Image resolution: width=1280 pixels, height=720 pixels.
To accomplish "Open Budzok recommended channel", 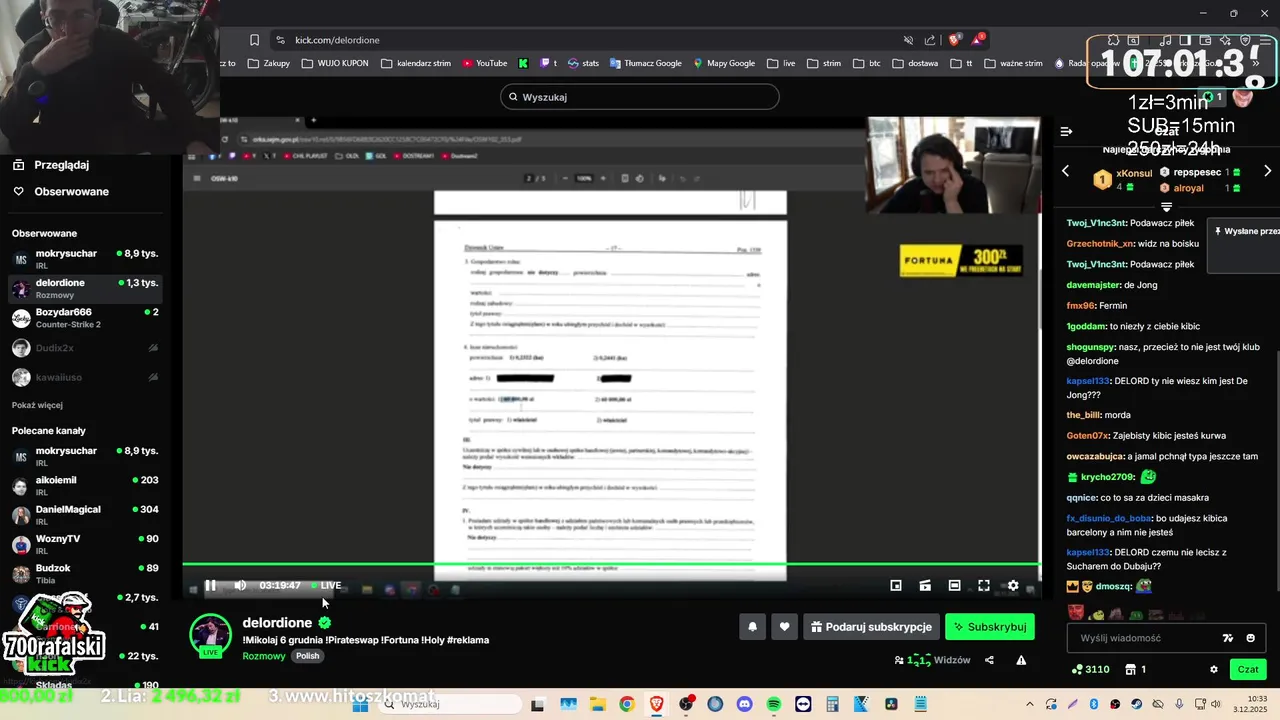I will (85, 573).
